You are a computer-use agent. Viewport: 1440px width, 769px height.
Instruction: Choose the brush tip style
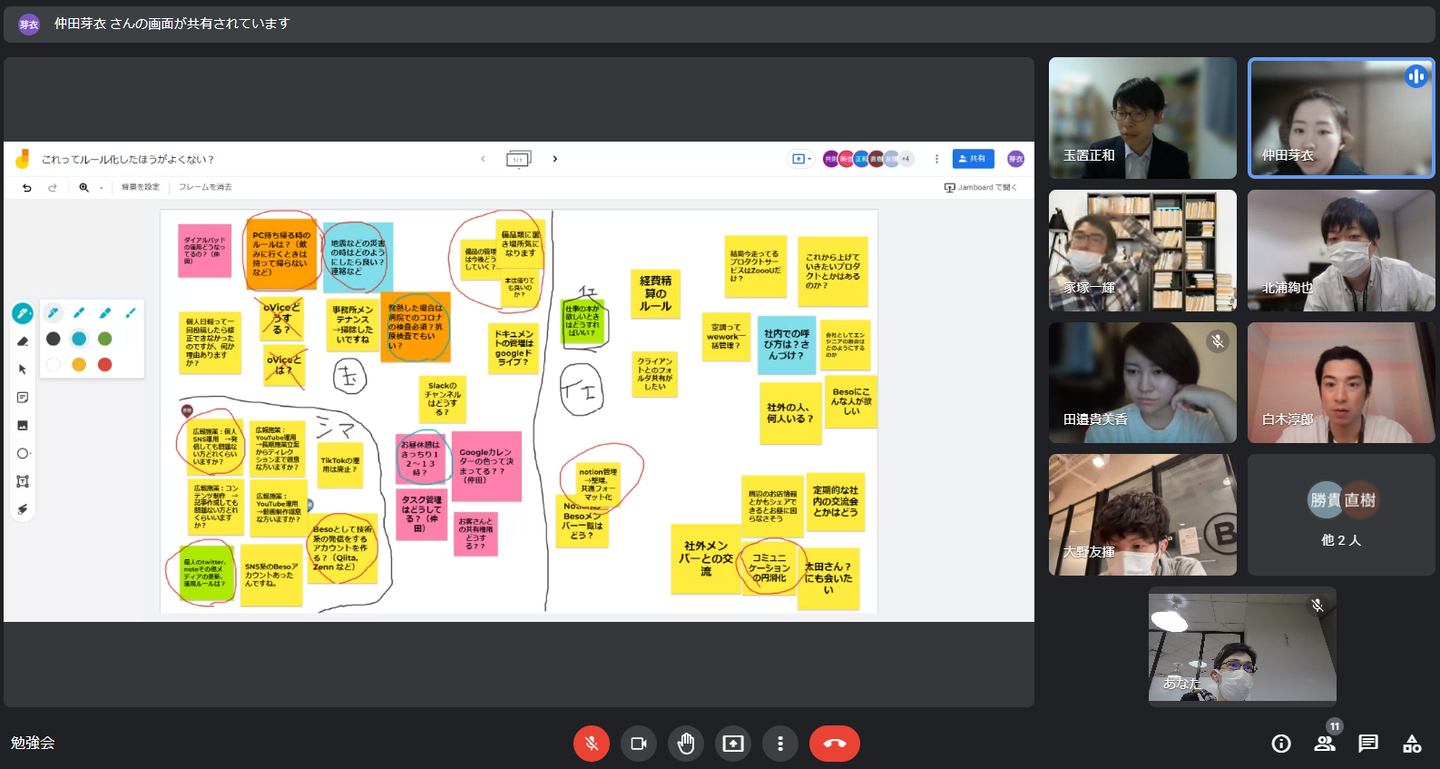pyautogui.click(x=131, y=313)
